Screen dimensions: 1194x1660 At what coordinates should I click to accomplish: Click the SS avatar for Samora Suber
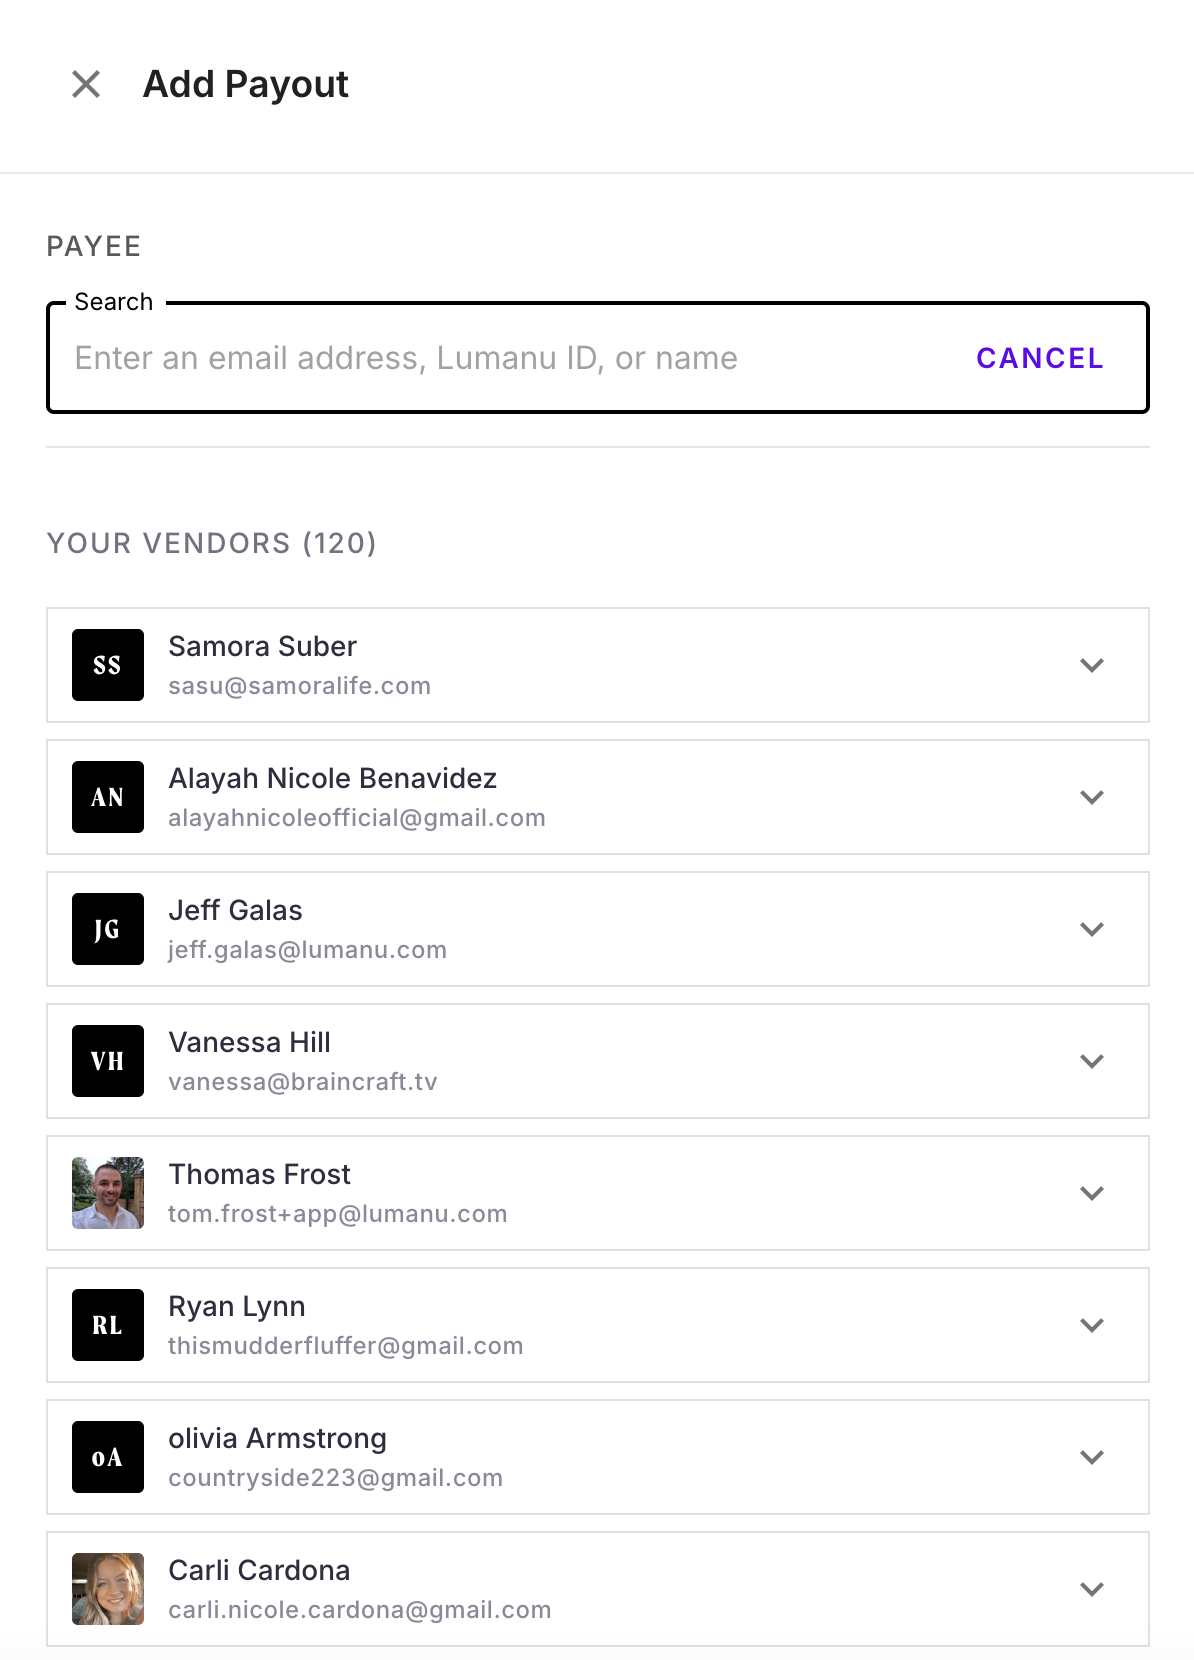108,665
